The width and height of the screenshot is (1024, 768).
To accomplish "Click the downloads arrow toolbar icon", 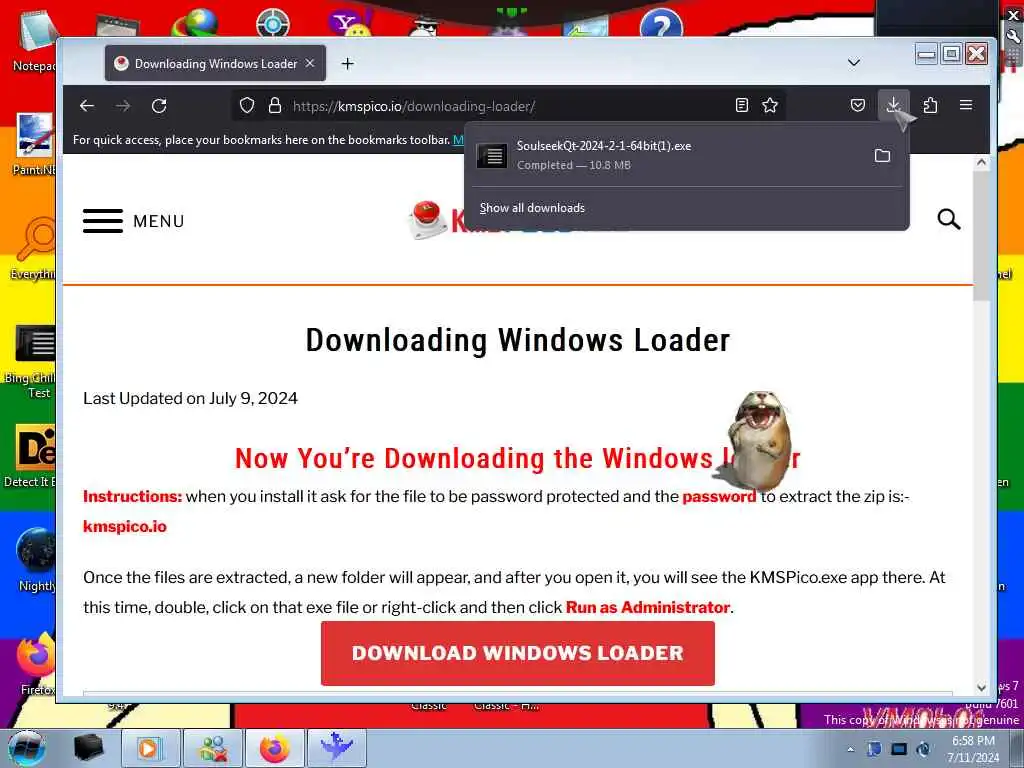I will click(893, 105).
